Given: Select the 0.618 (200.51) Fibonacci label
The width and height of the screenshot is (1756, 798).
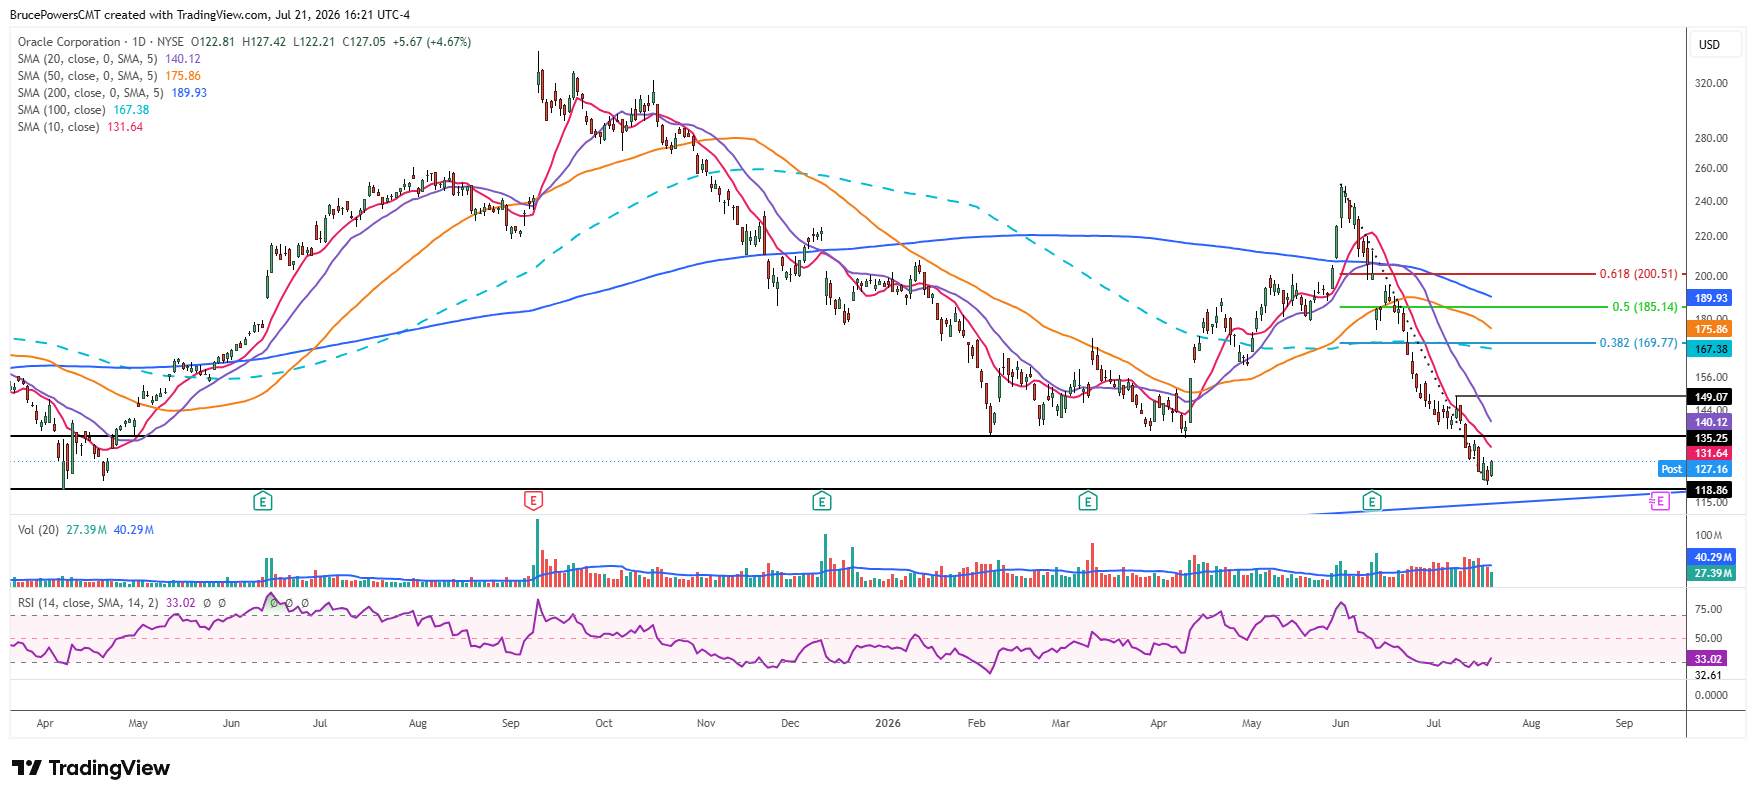Looking at the screenshot, I should pyautogui.click(x=1638, y=274).
